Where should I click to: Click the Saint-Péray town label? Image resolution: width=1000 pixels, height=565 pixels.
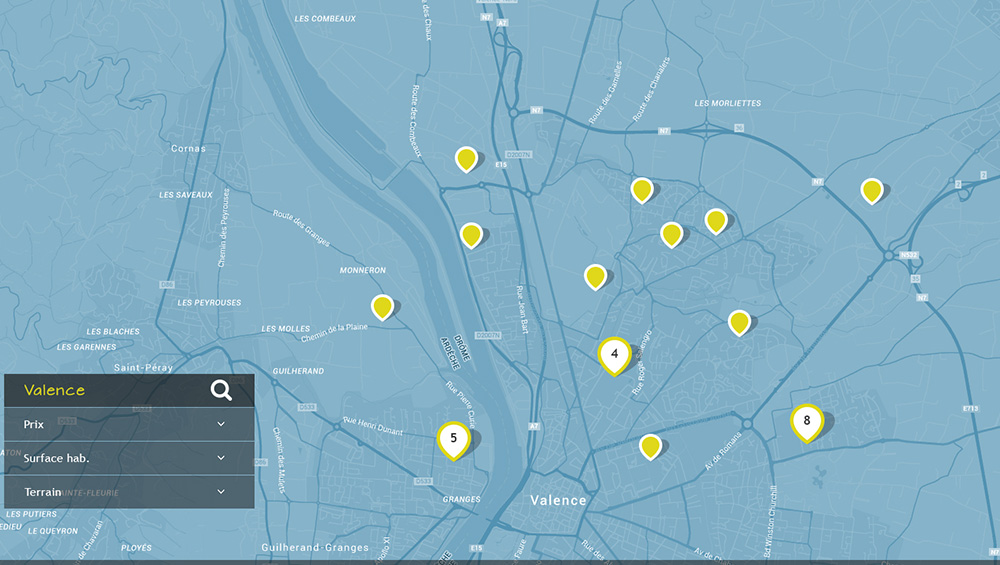click(143, 367)
